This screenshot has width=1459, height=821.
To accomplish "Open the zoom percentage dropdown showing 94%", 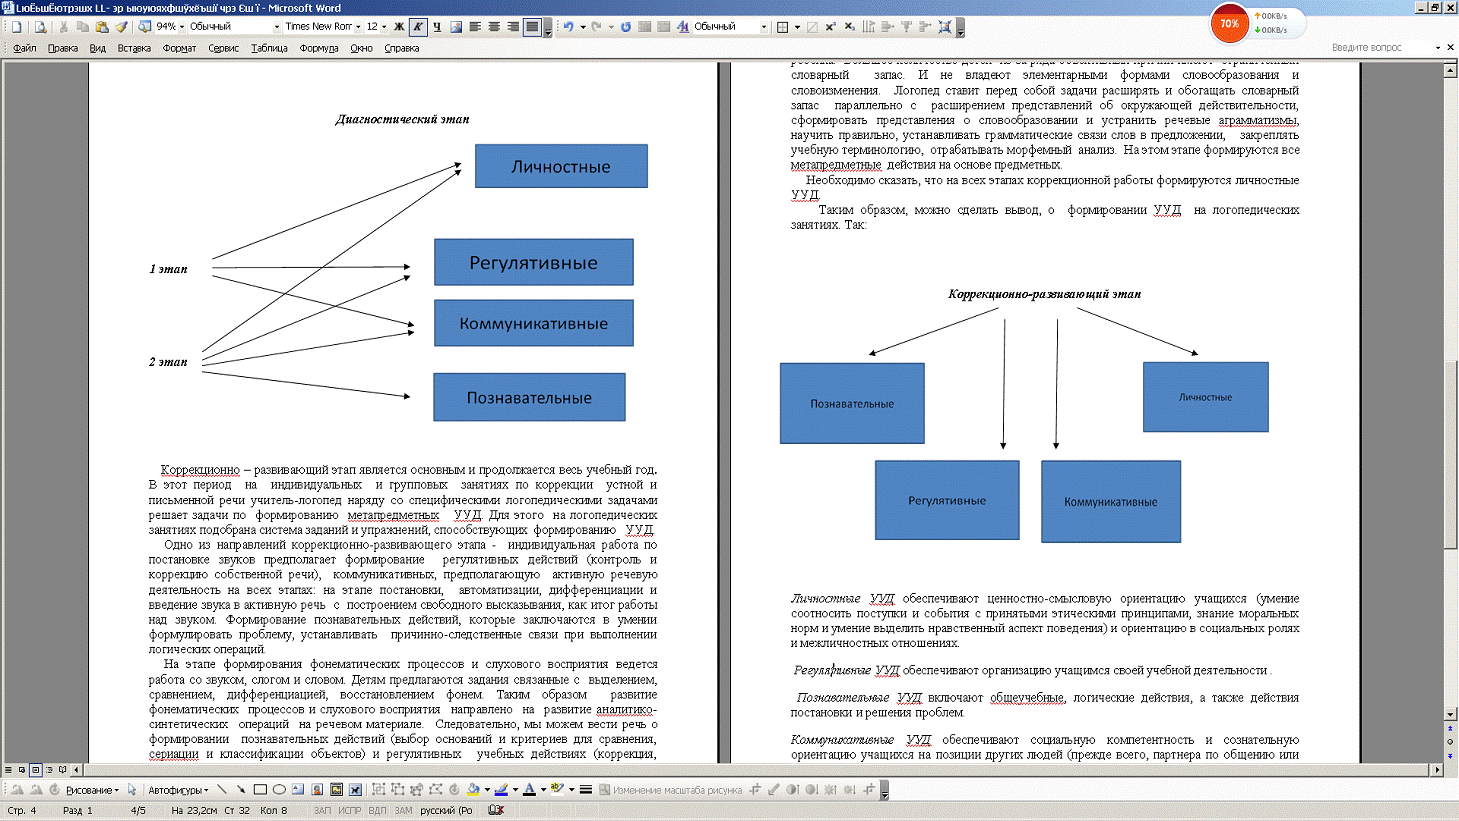I will coord(181,27).
